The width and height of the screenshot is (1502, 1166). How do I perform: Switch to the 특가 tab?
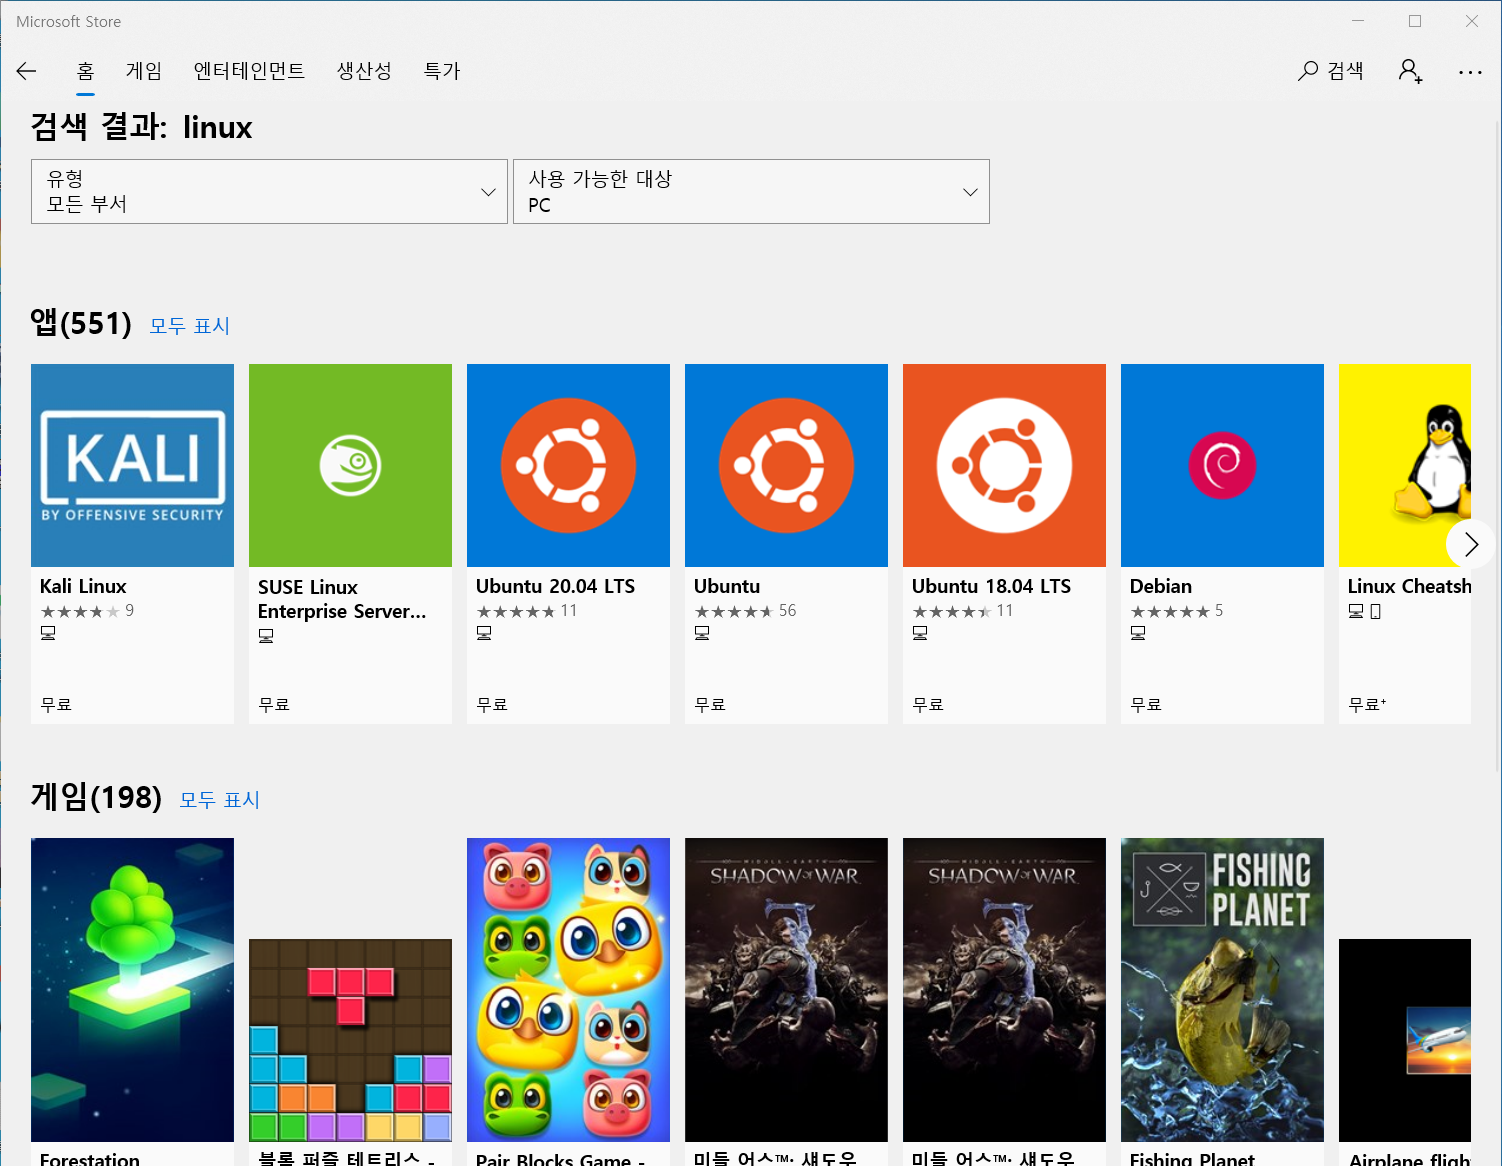(442, 71)
